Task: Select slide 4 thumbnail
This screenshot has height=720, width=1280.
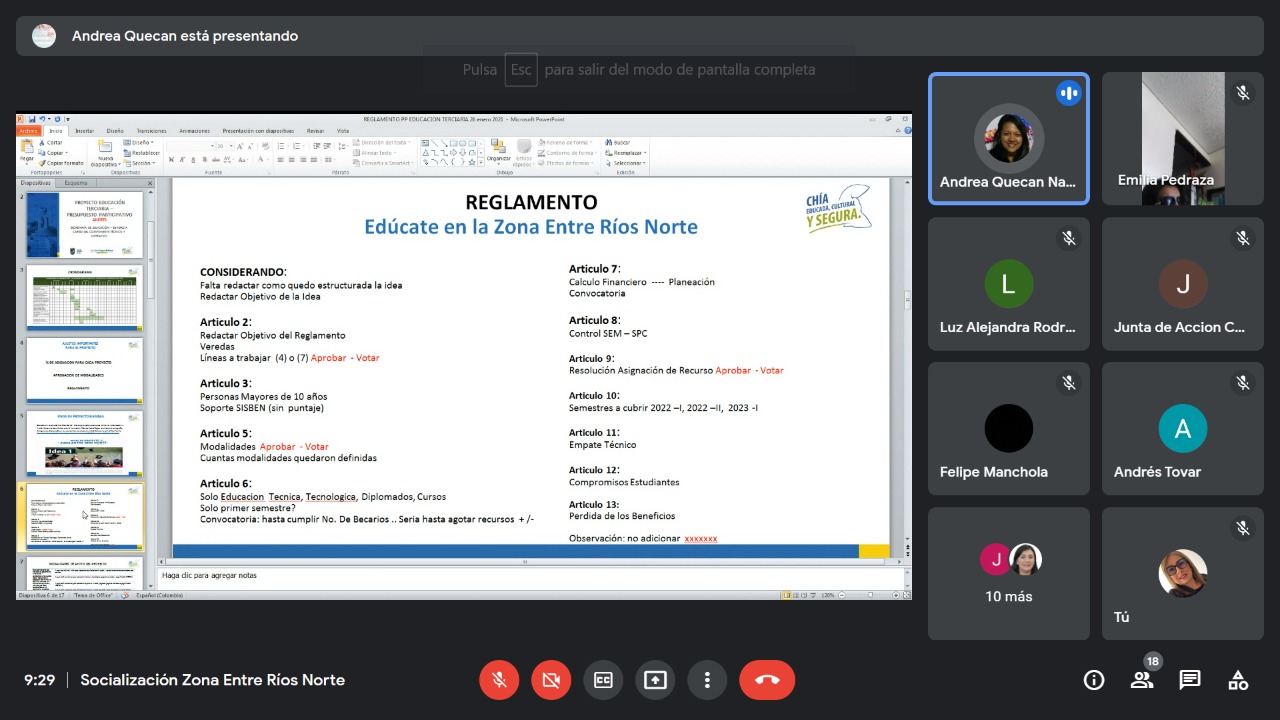Action: [x=85, y=371]
